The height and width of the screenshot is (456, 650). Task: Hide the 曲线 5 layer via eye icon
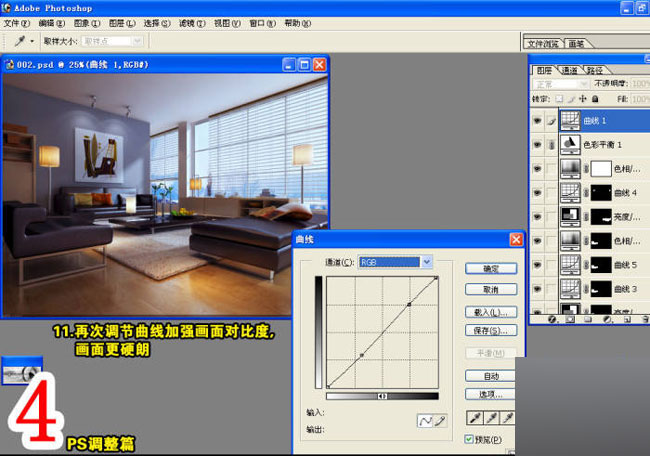pyautogui.click(x=538, y=265)
